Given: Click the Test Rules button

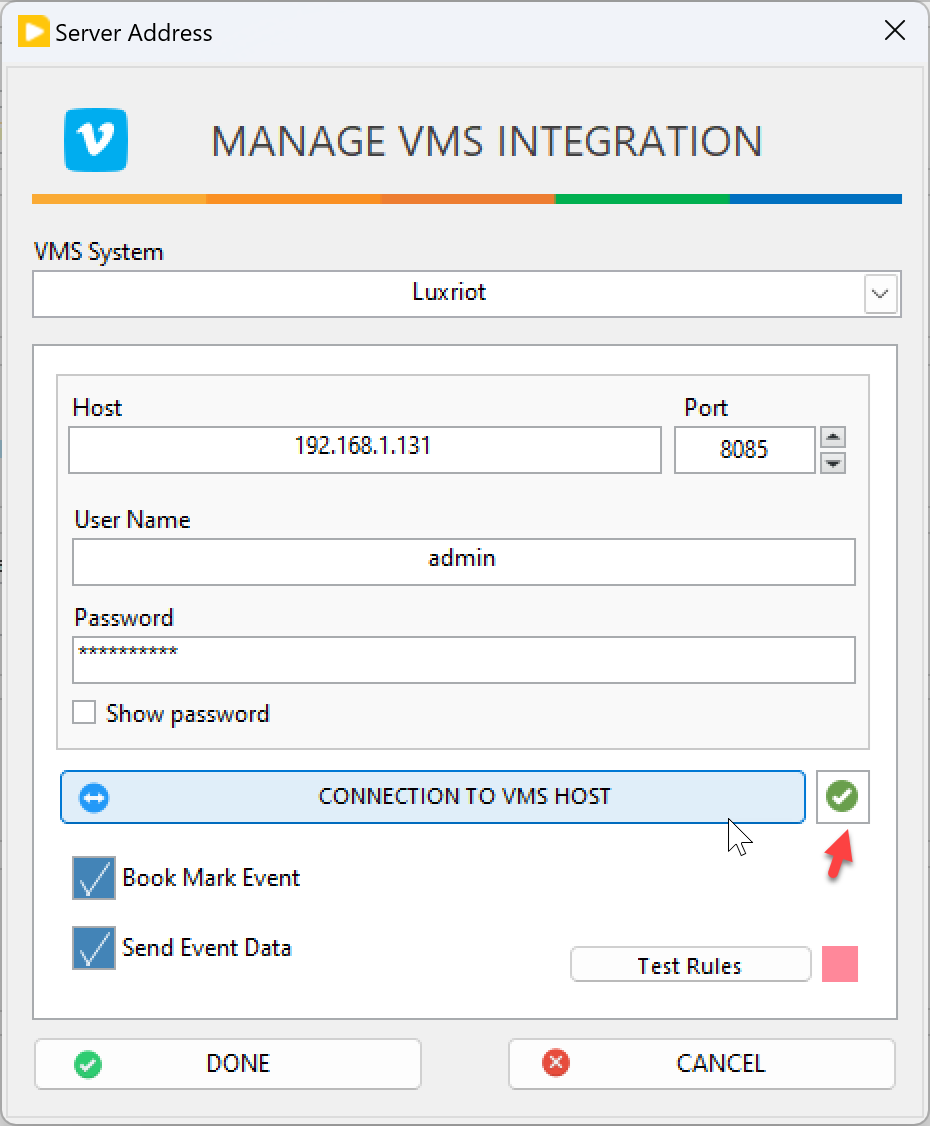Looking at the screenshot, I should [x=690, y=966].
